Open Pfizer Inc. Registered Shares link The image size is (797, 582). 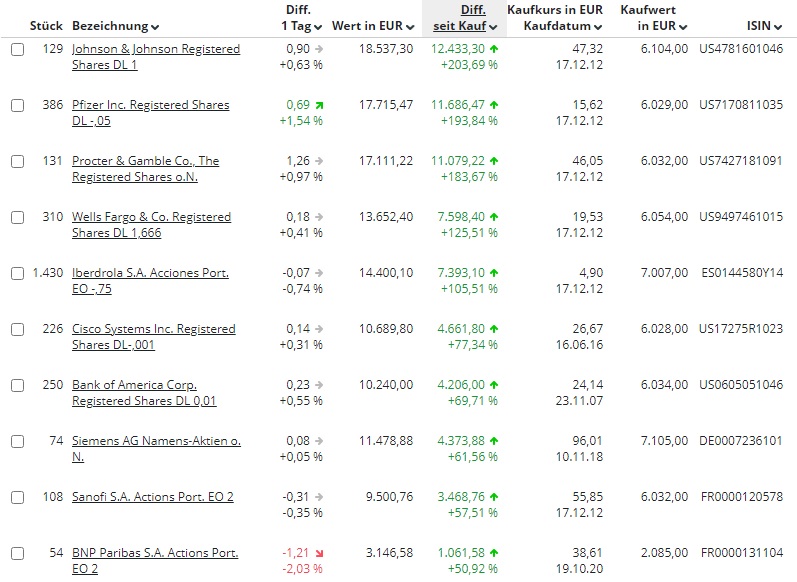[x=150, y=112]
